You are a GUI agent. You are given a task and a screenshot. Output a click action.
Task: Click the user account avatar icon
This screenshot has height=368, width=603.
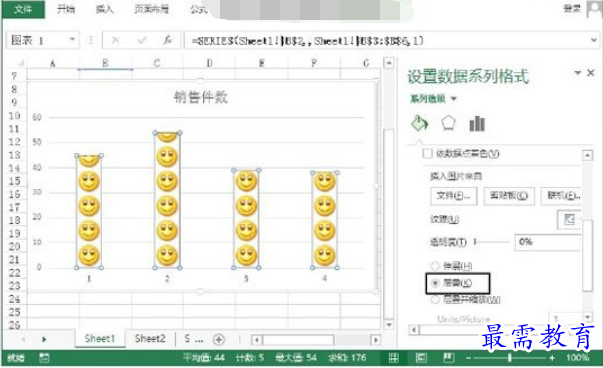point(595,8)
